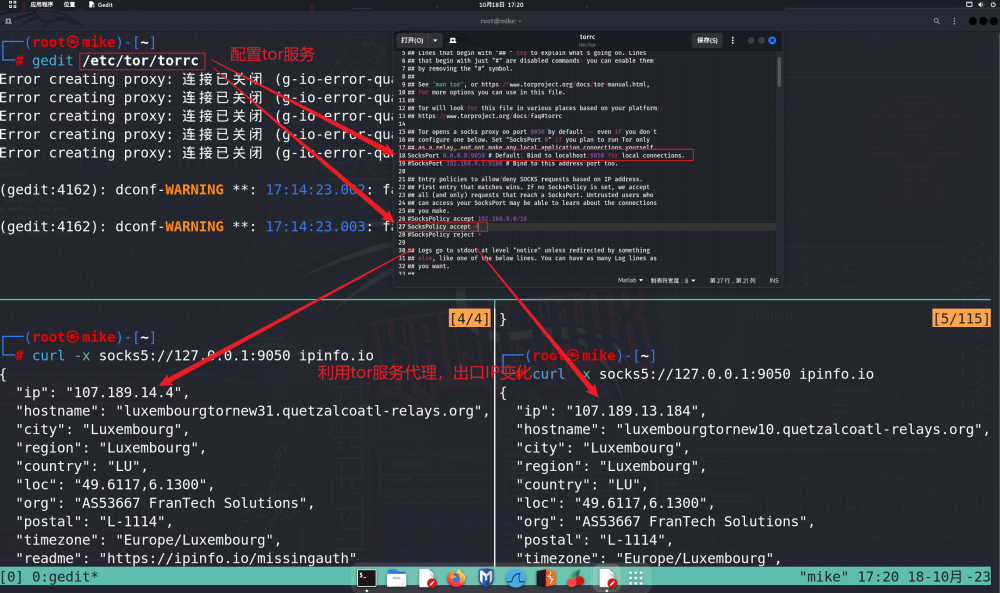The height and width of the screenshot is (593, 1000).
Task: Open the terminal search icon
Action: 937,21
